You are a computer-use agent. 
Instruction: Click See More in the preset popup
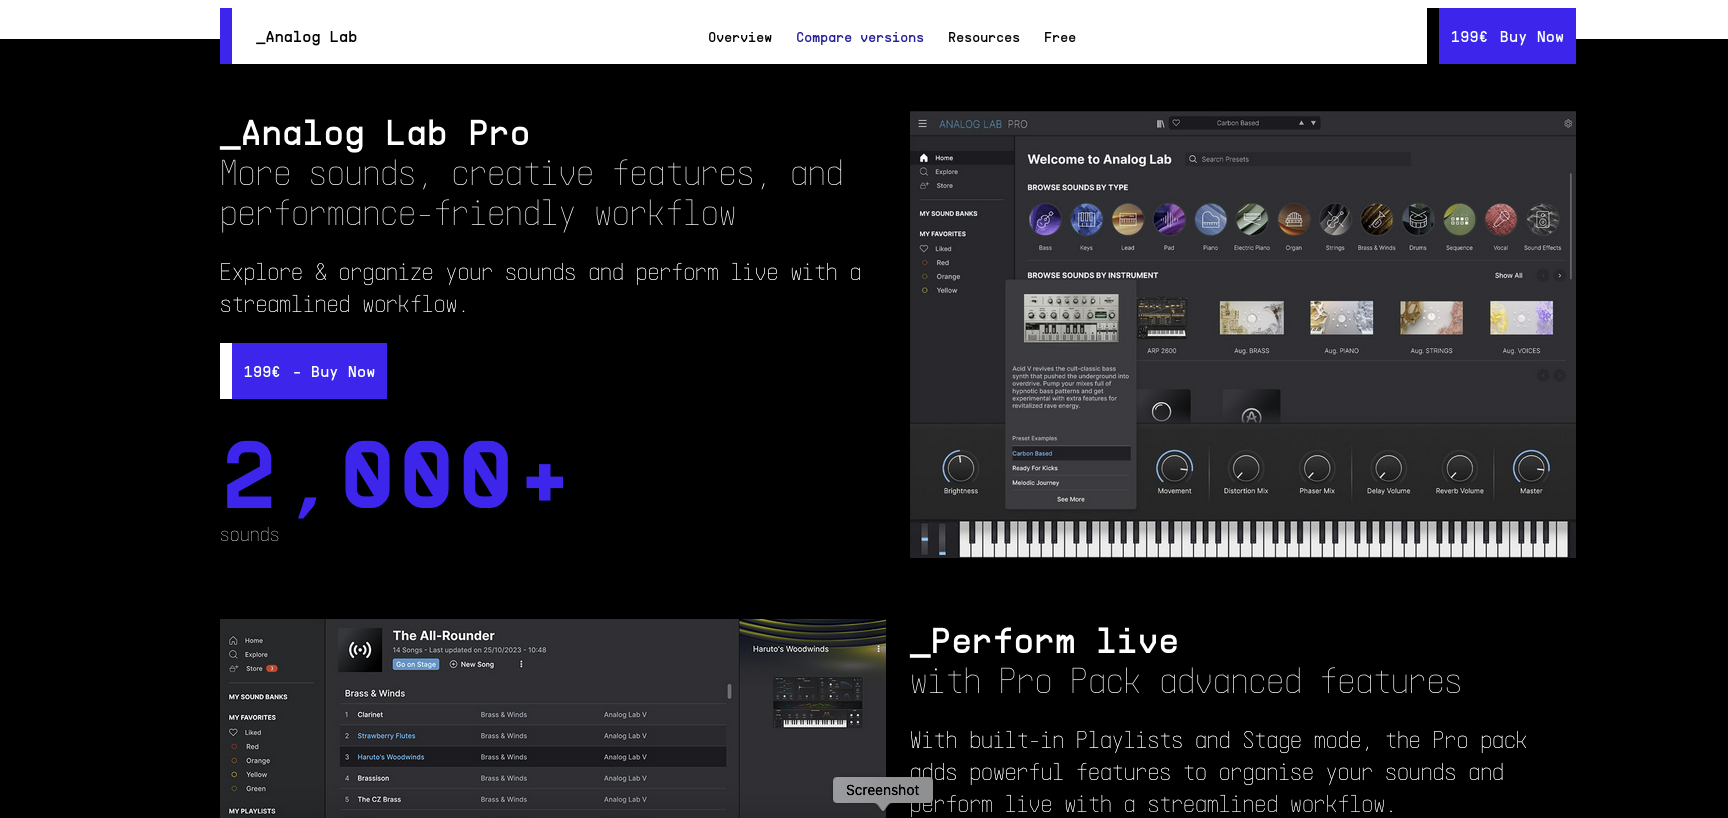[1071, 499]
